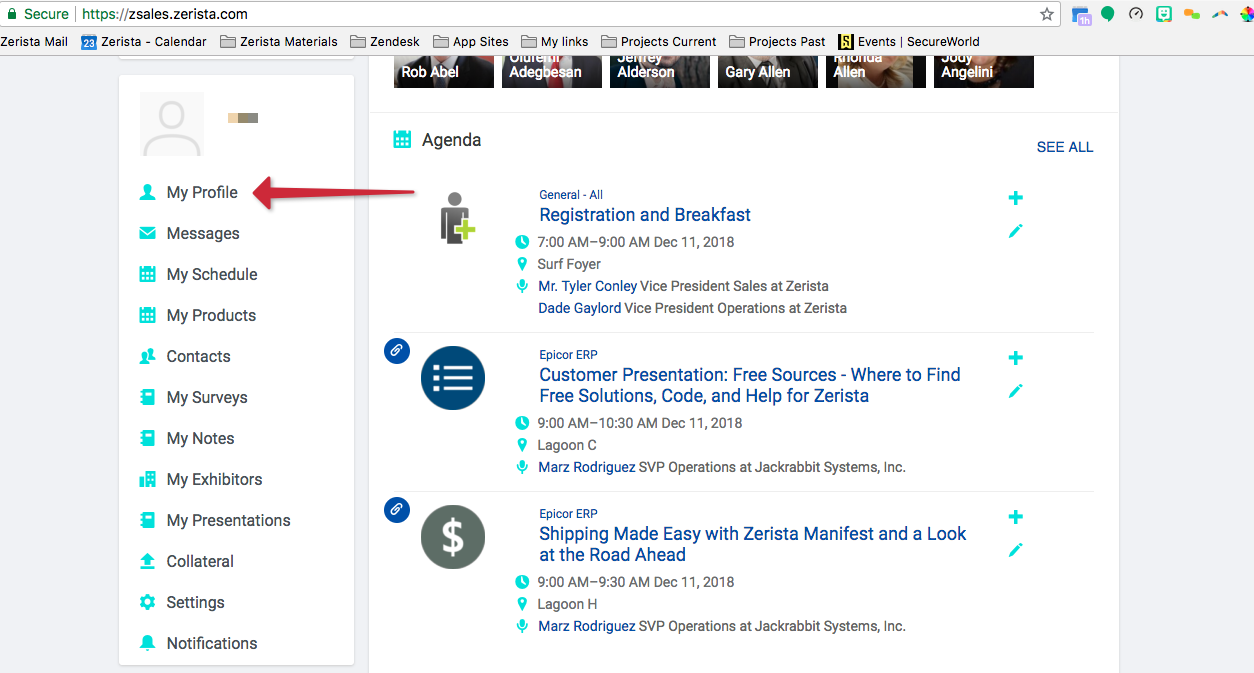Open Shipping Made Easy with Zerista Manifest

coord(753,545)
